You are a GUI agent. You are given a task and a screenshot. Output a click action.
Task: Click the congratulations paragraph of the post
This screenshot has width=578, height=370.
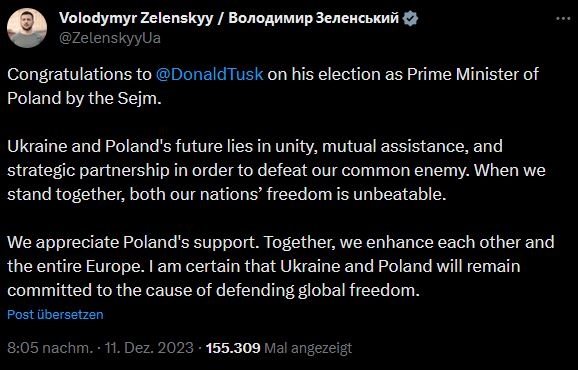(x=273, y=86)
